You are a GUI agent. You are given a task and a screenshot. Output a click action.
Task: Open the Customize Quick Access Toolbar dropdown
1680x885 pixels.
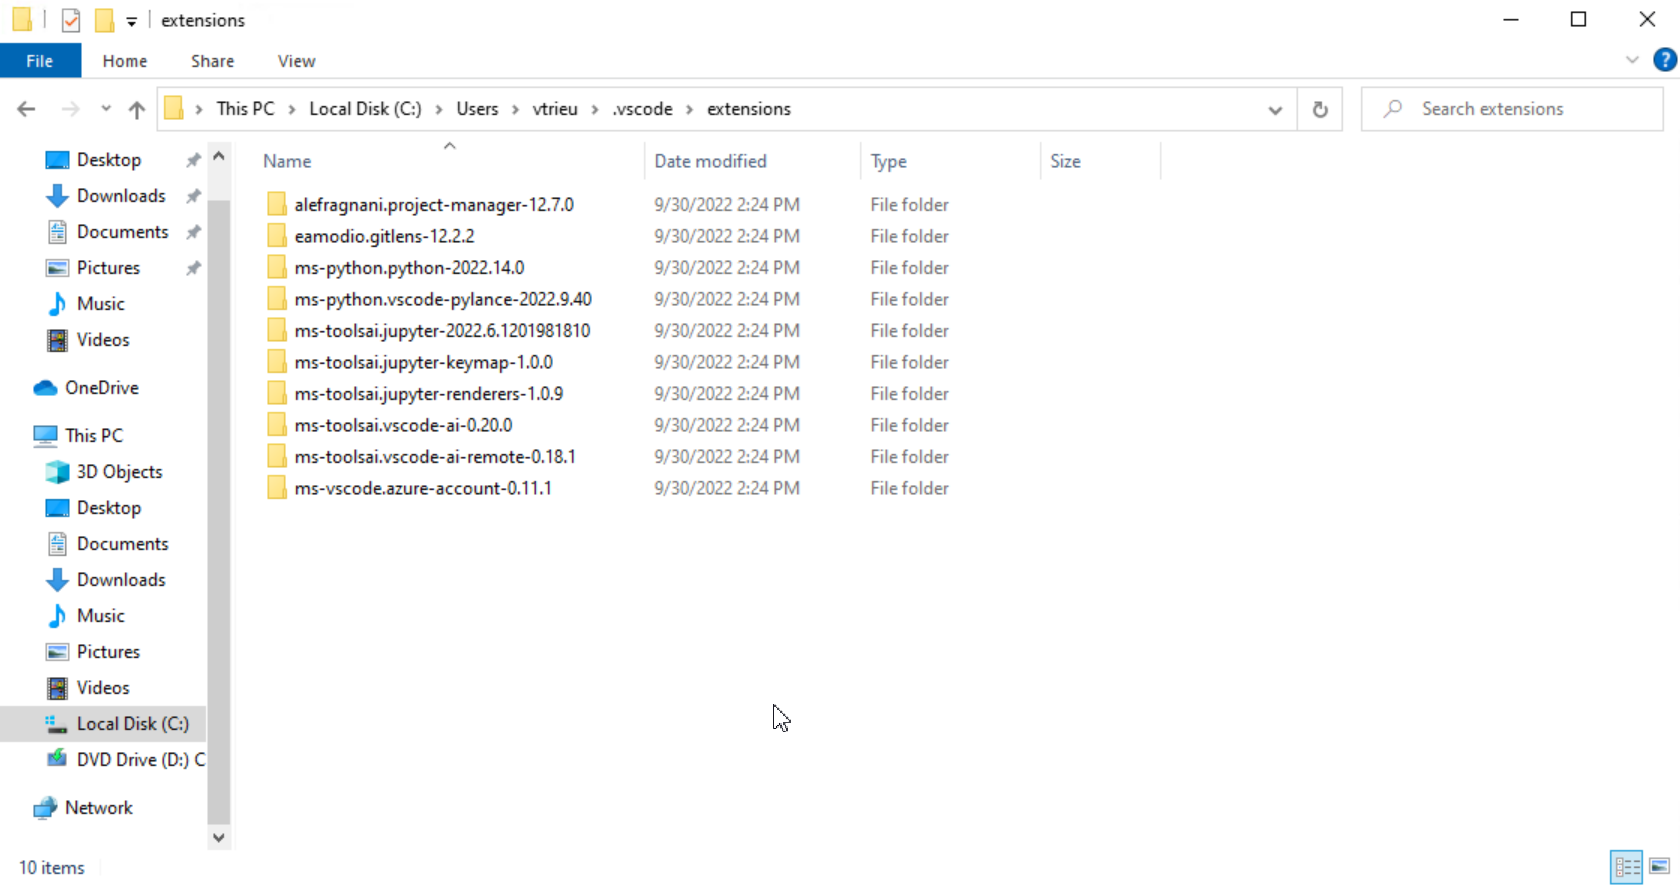131,21
